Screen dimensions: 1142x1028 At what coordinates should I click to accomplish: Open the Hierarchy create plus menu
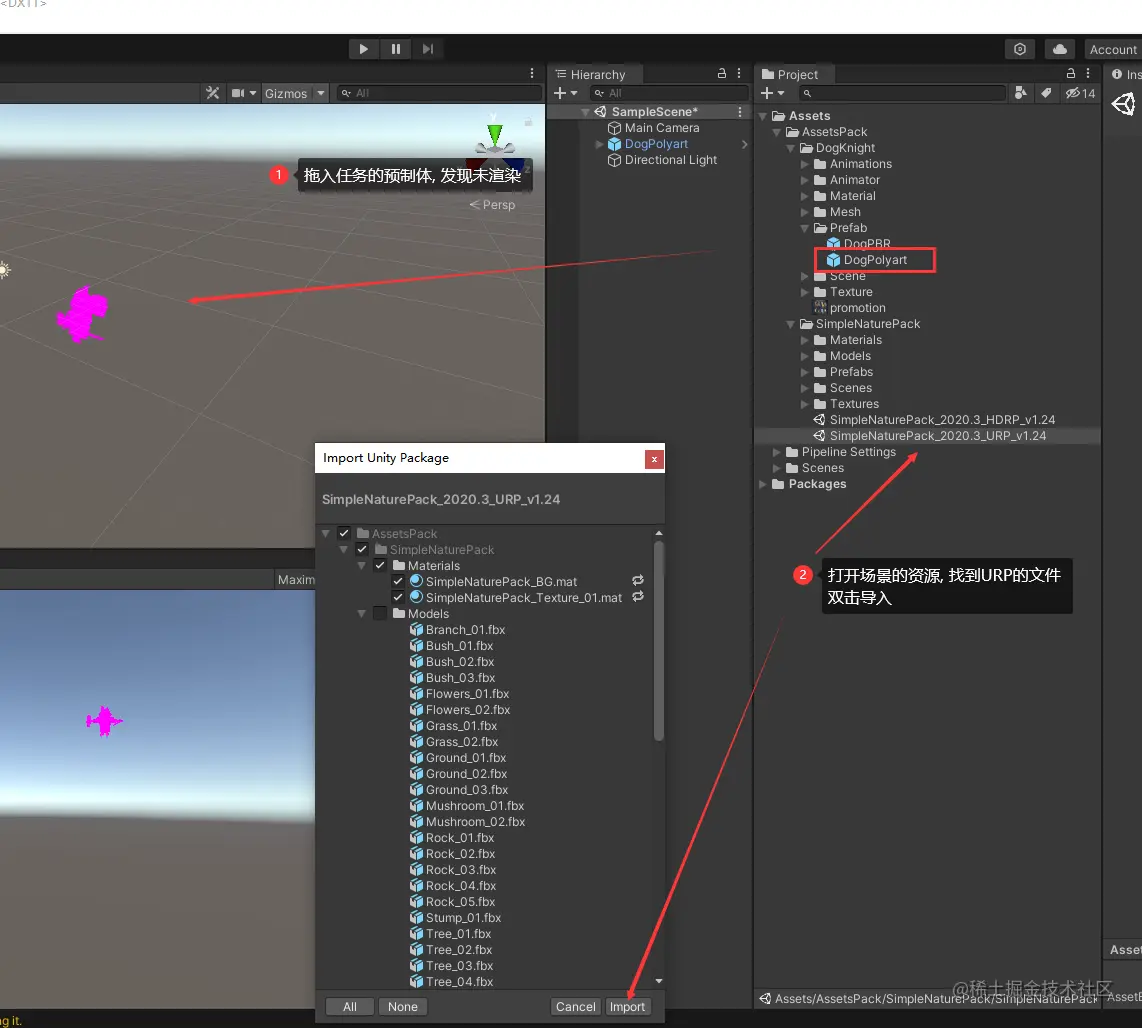point(565,93)
